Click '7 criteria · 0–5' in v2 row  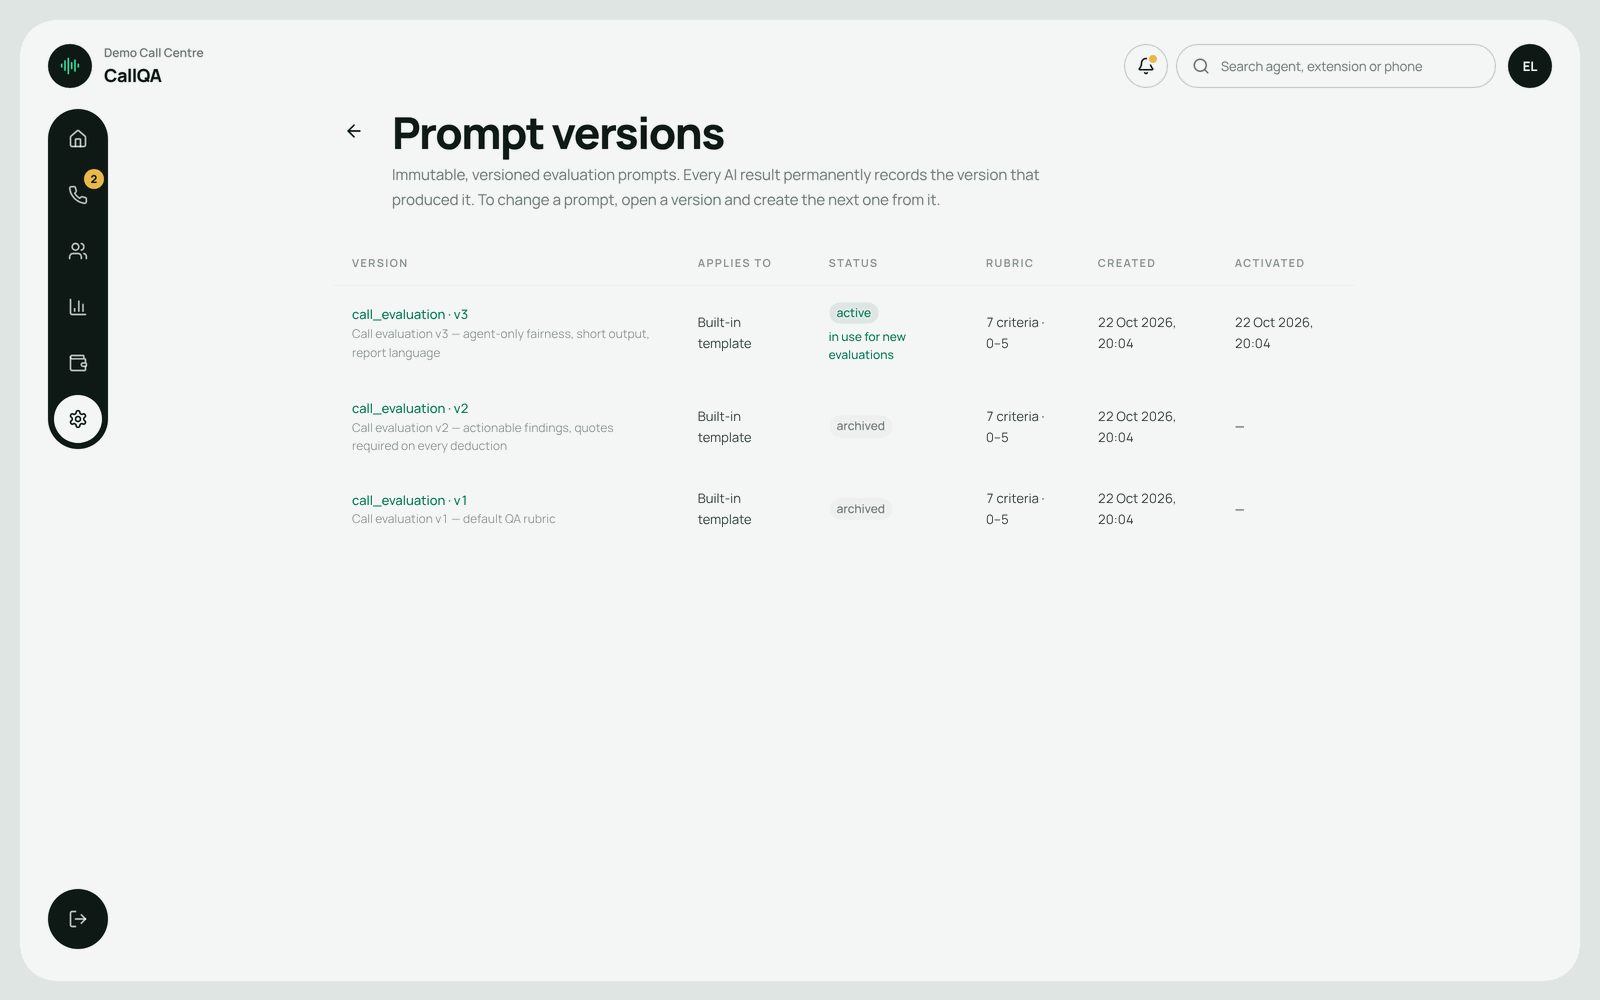(x=1015, y=427)
